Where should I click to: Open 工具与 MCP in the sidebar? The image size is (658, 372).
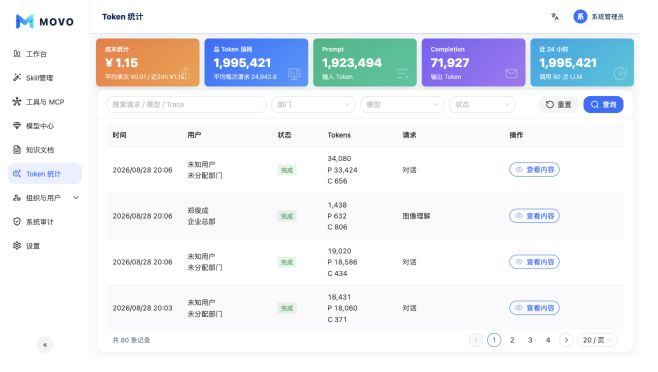(45, 102)
